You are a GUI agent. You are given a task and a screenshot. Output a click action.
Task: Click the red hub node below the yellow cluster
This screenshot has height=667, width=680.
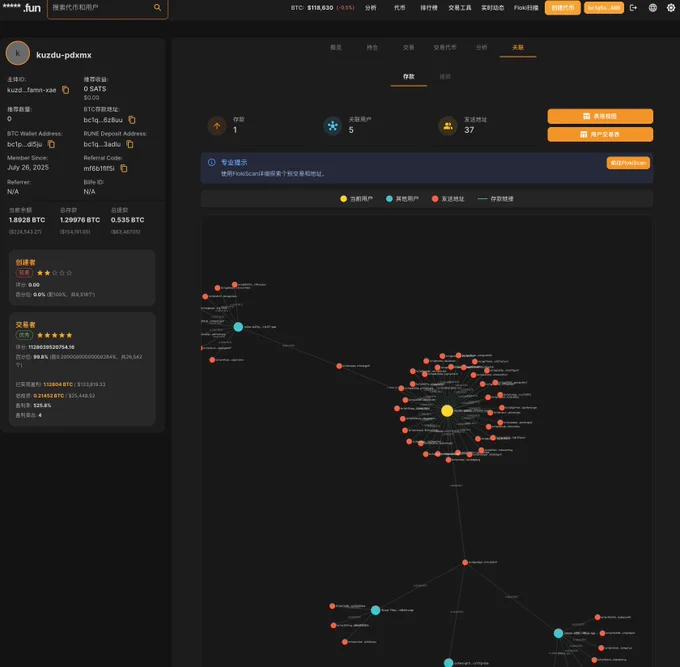click(465, 562)
